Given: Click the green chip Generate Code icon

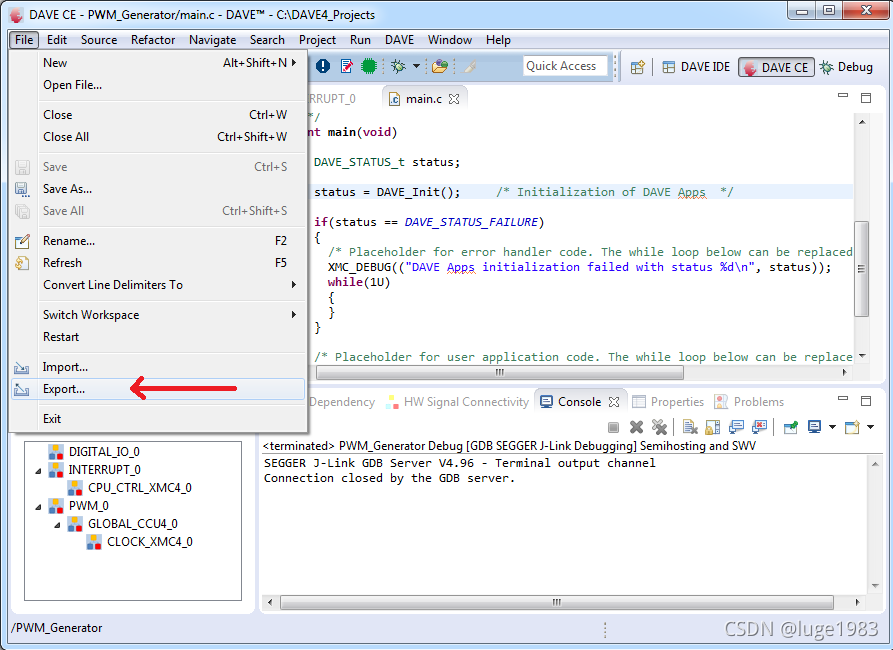Looking at the screenshot, I should point(369,66).
